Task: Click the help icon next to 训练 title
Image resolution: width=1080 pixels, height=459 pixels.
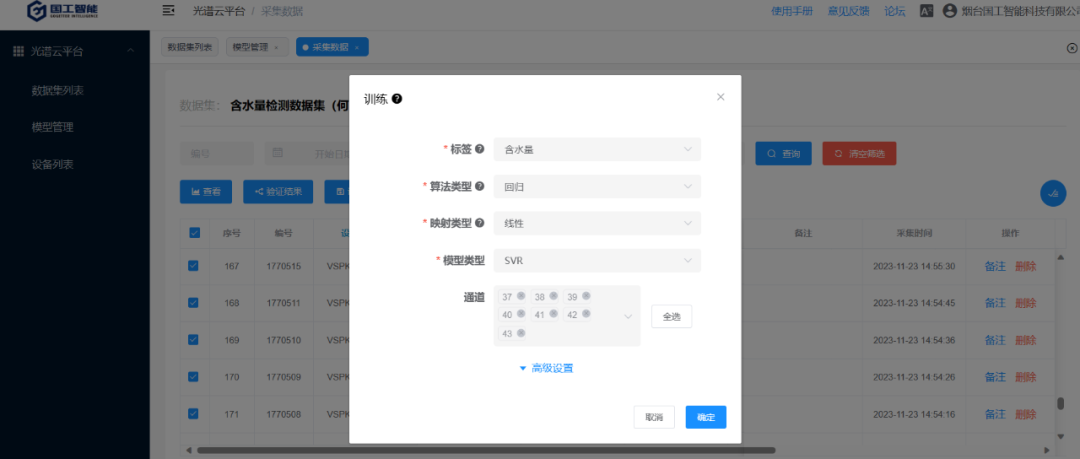Action: point(397,99)
